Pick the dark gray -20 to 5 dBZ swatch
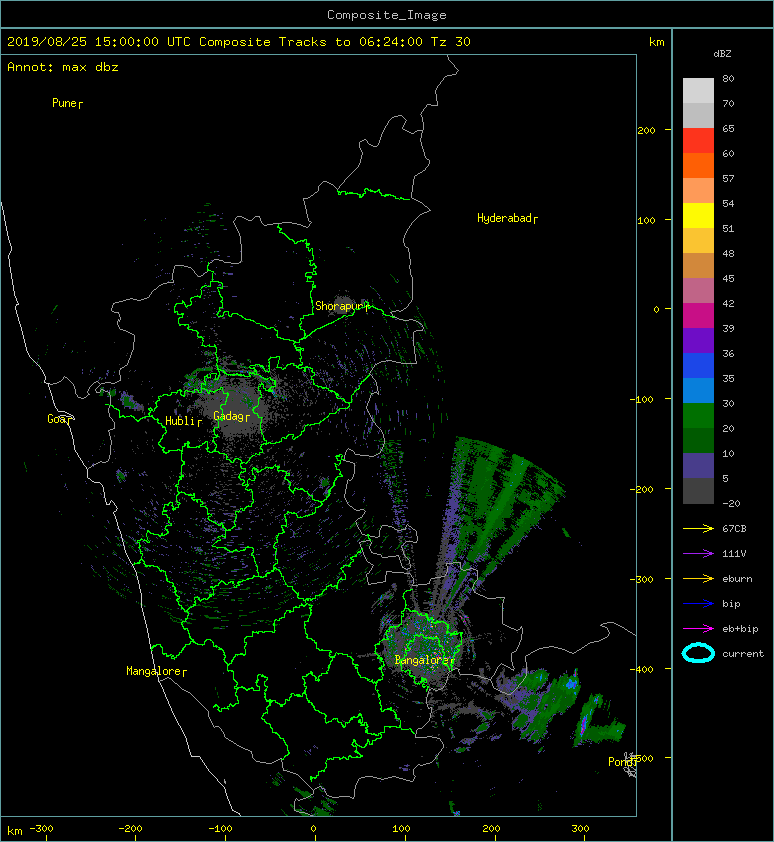The width and height of the screenshot is (774, 842). (x=698, y=491)
